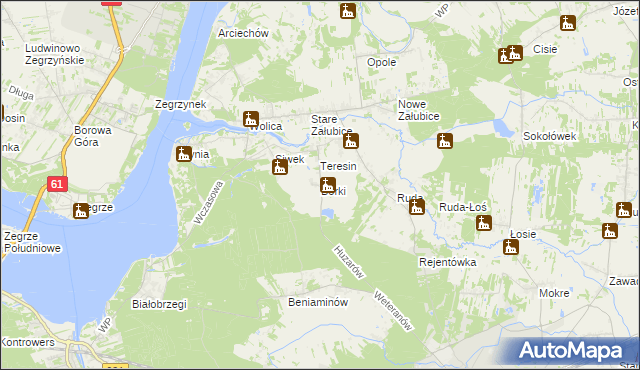The image size is (640, 370).
Task: Click the Mokre village label
Action: (x=554, y=293)
